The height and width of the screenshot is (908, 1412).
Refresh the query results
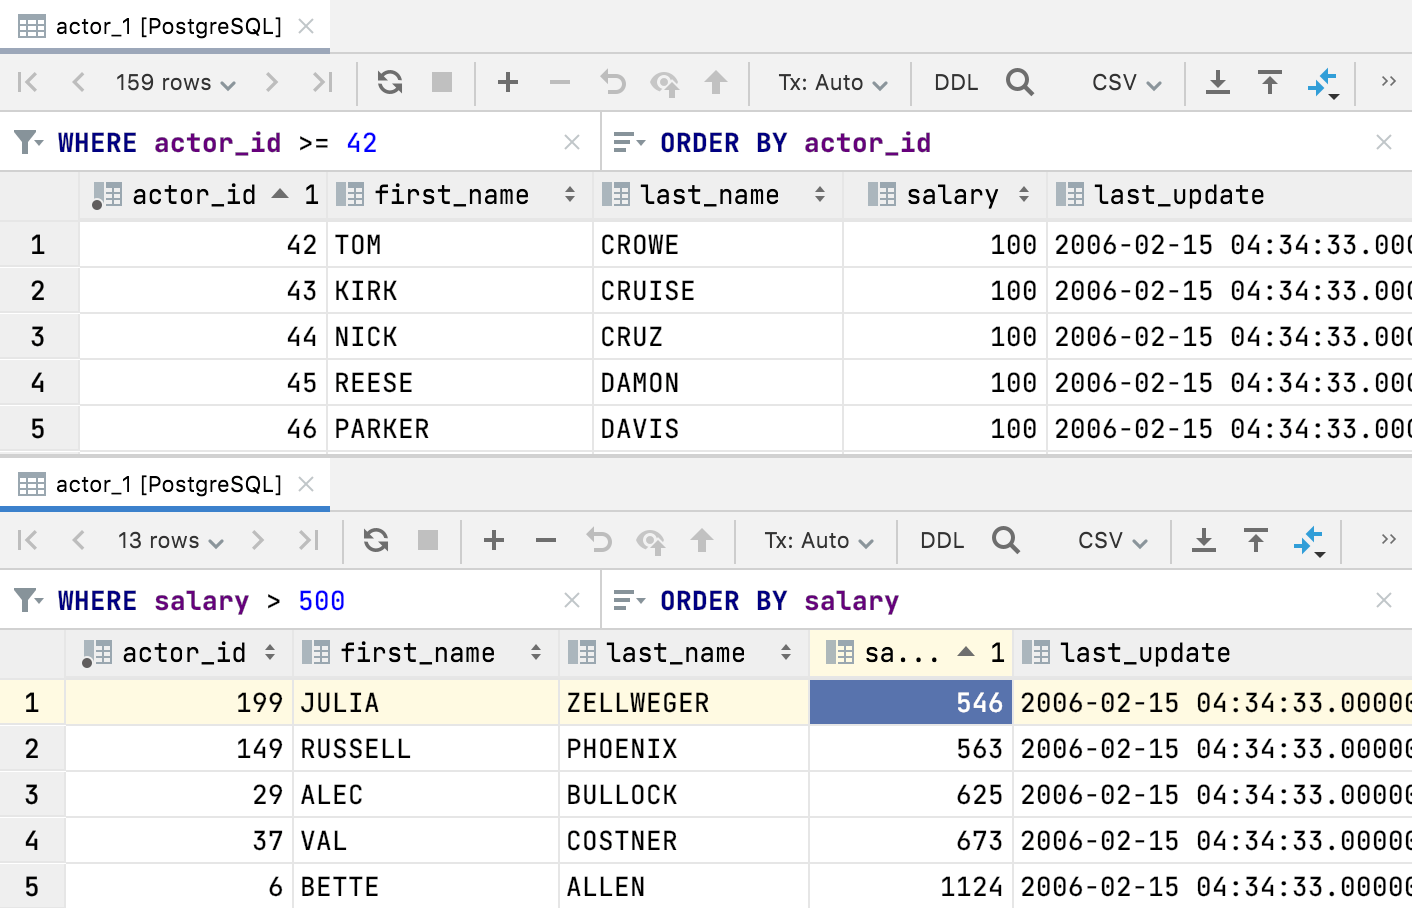click(x=389, y=82)
